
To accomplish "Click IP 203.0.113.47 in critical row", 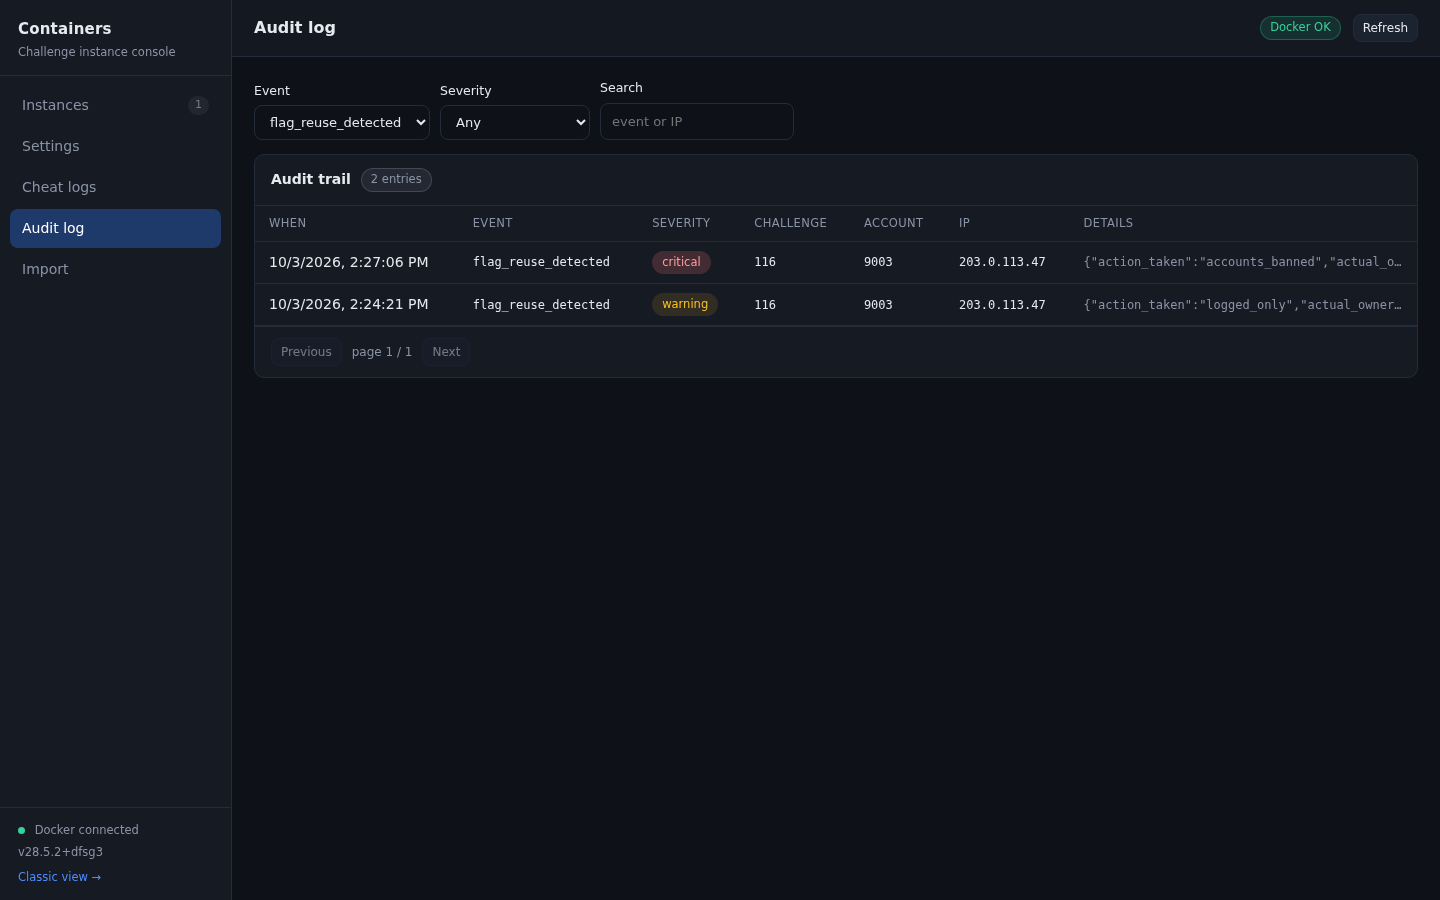I will click(x=1002, y=262).
